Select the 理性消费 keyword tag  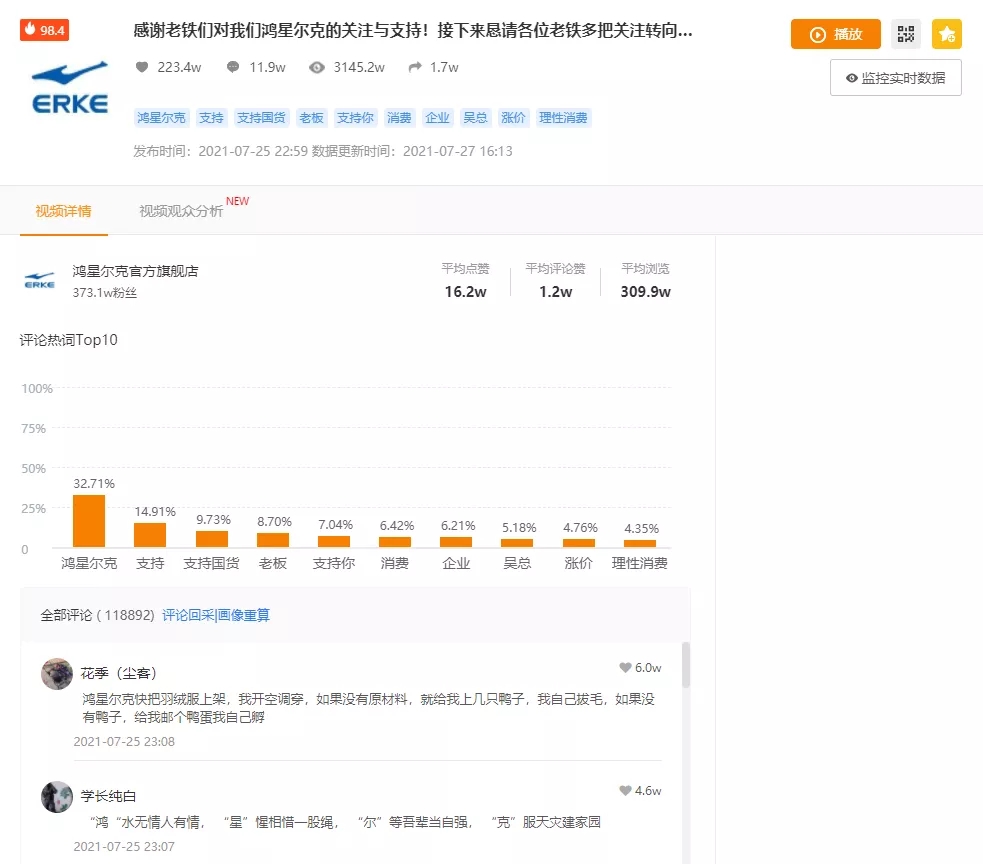coord(563,118)
